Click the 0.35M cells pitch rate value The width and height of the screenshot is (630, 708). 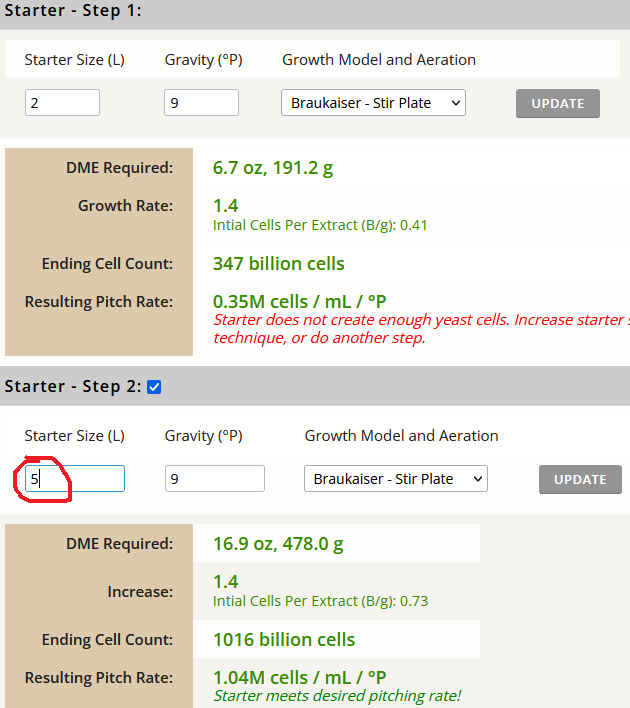[299, 301]
